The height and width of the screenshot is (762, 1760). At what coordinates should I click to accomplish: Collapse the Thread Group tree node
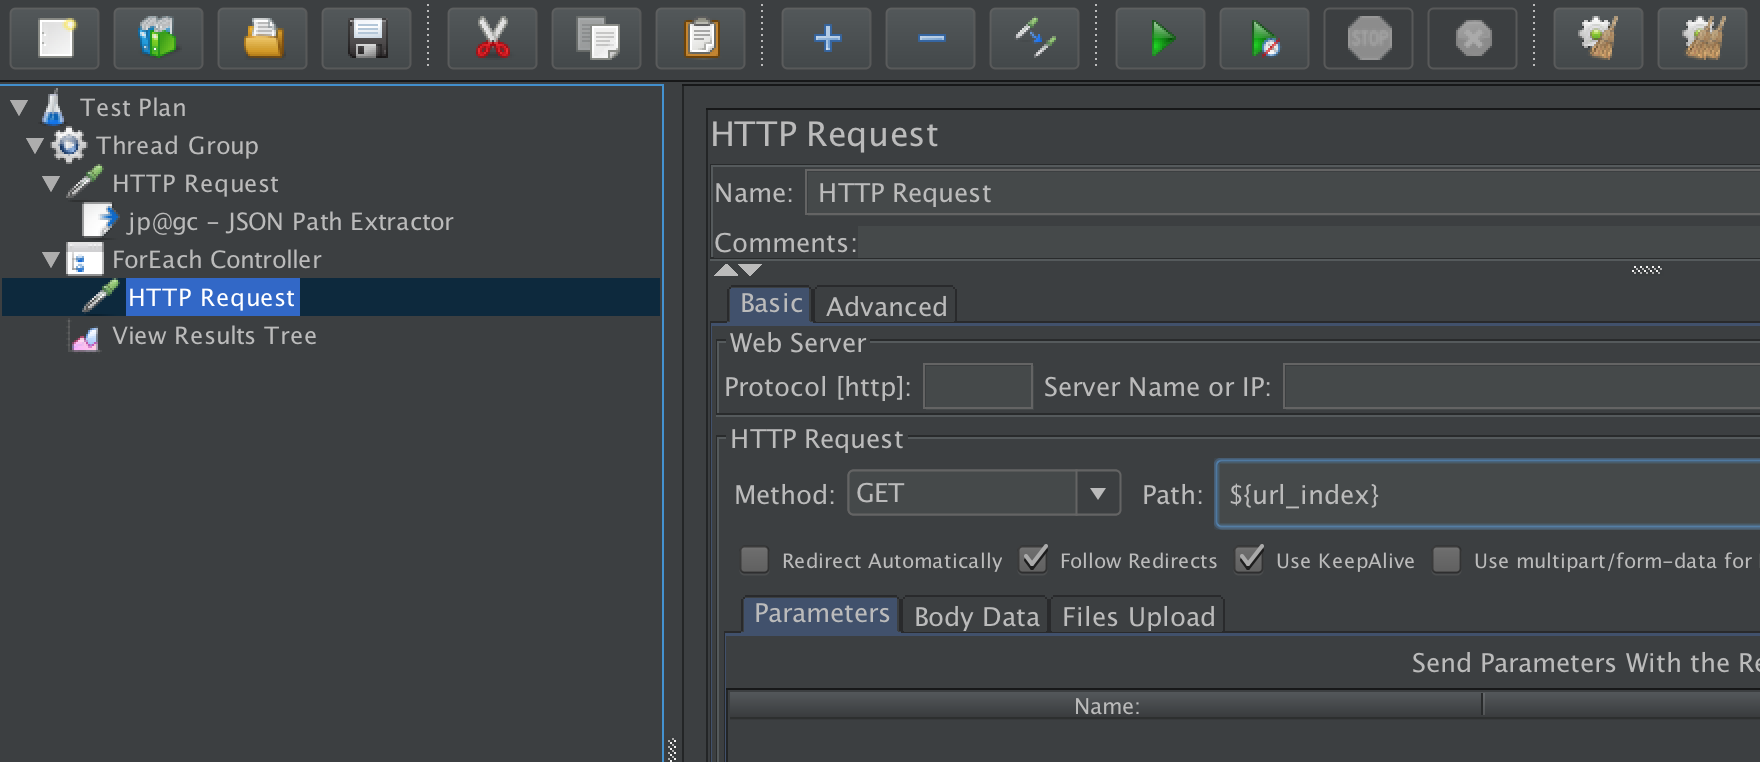click(35, 146)
